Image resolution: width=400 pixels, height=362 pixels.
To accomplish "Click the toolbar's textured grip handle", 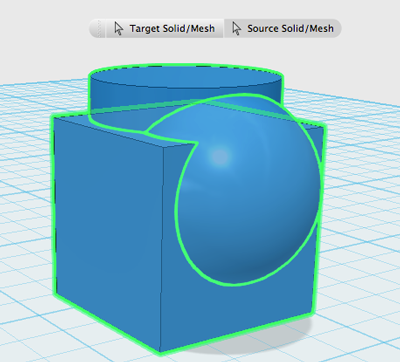I will tap(98, 29).
